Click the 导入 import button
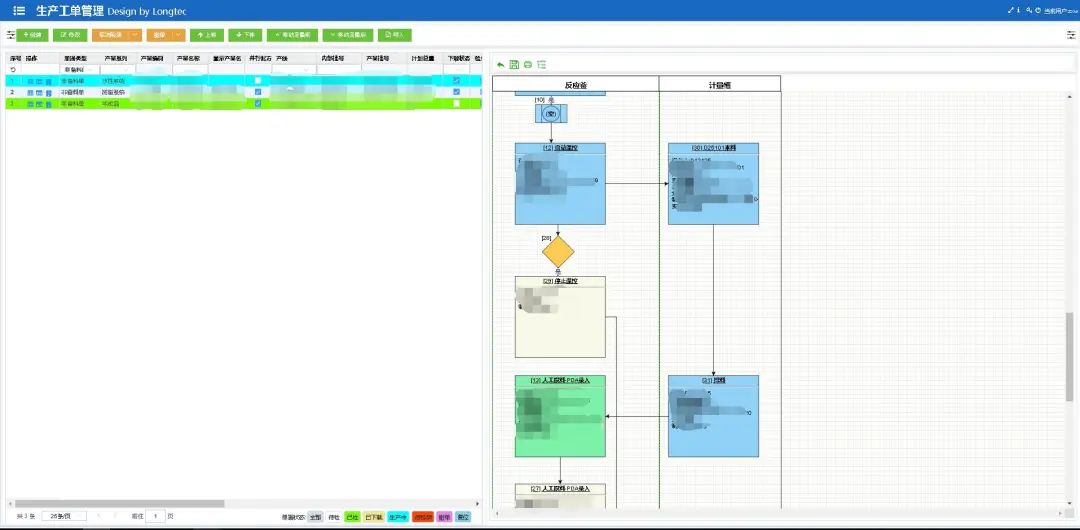 coord(395,34)
